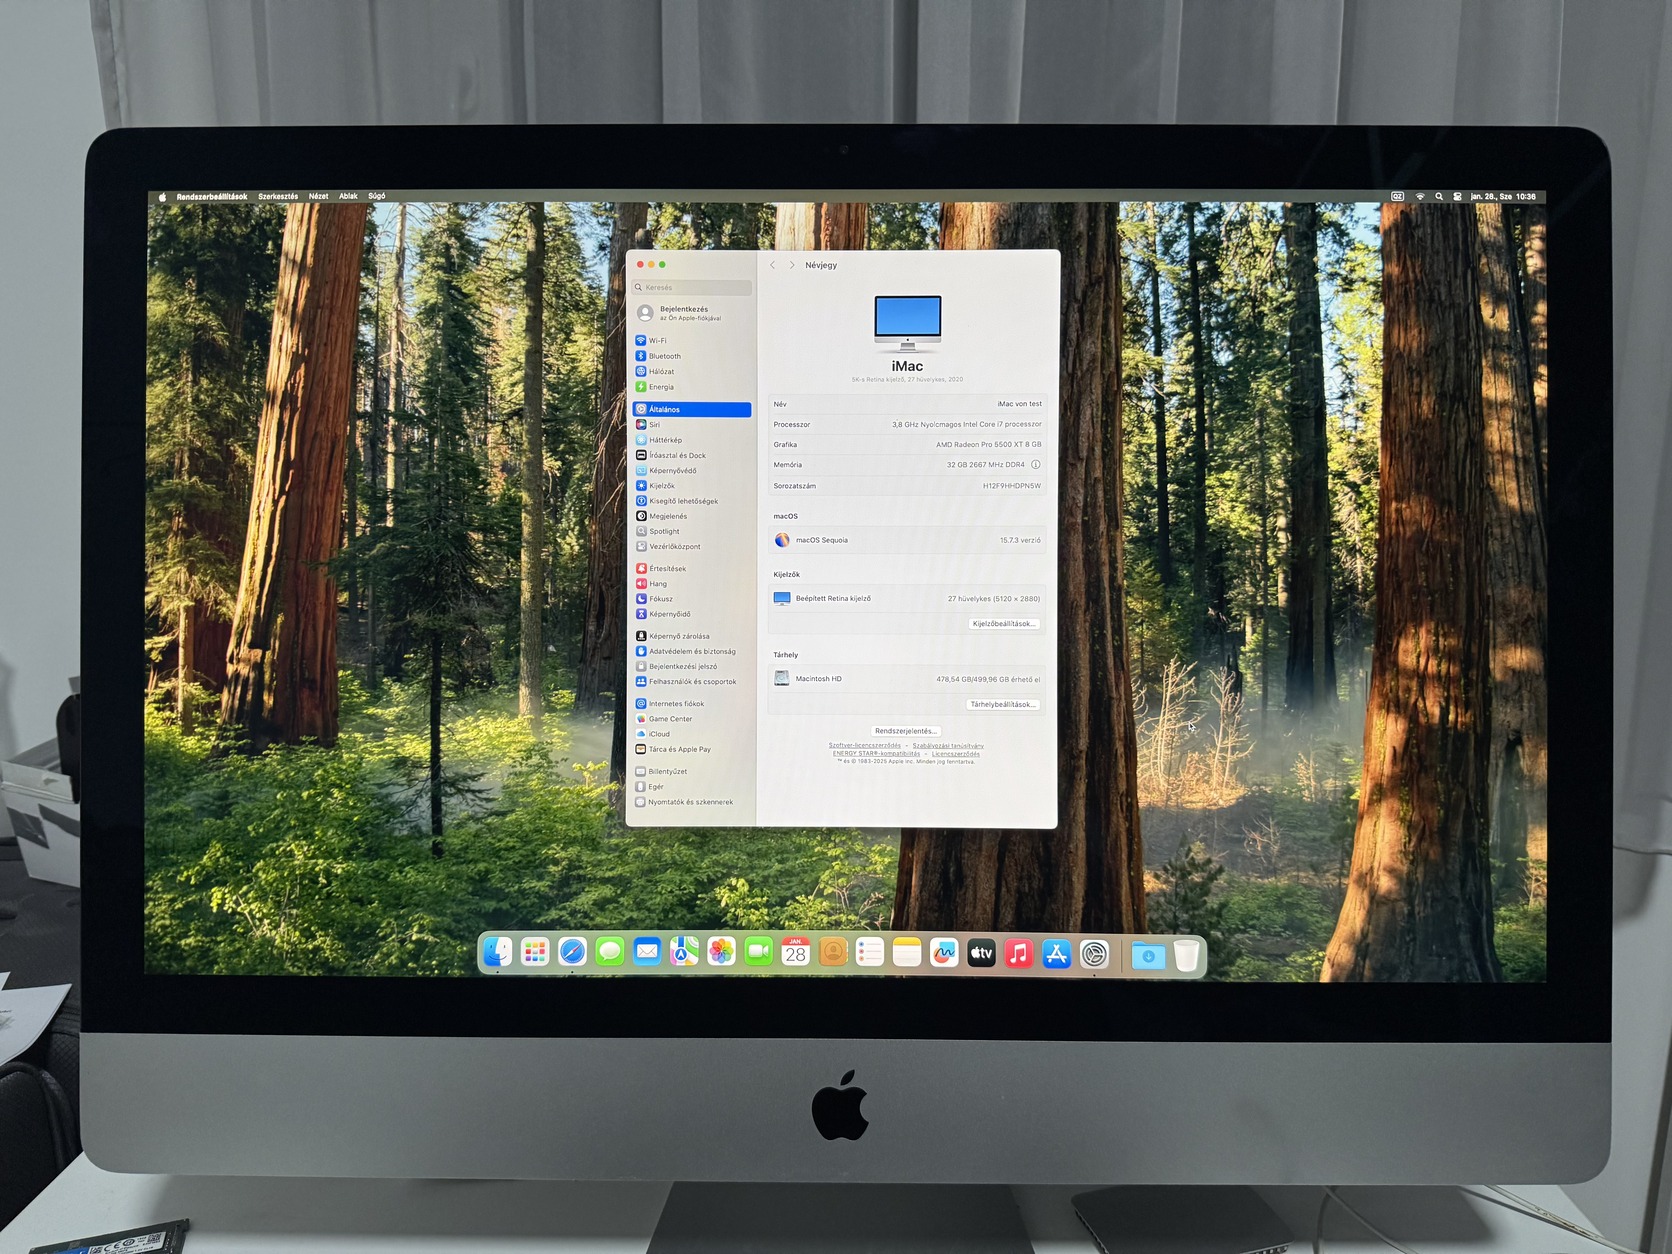
Task: Open the Szoftver-licencszerződés link
Action: 865,746
